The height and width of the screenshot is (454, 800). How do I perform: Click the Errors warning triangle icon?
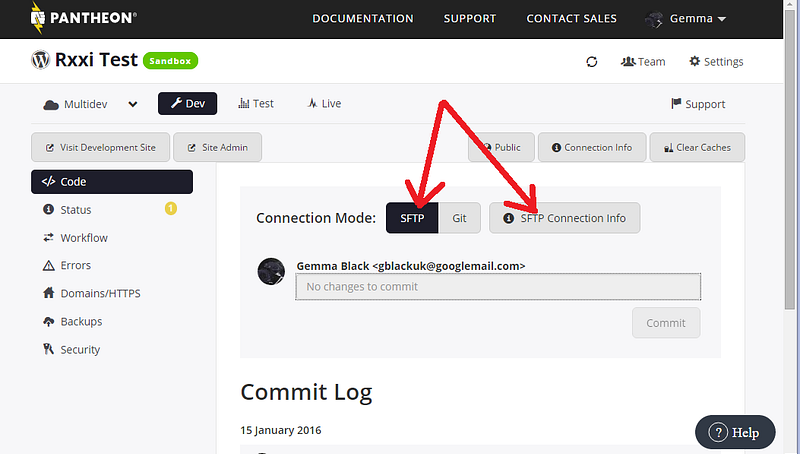48,265
